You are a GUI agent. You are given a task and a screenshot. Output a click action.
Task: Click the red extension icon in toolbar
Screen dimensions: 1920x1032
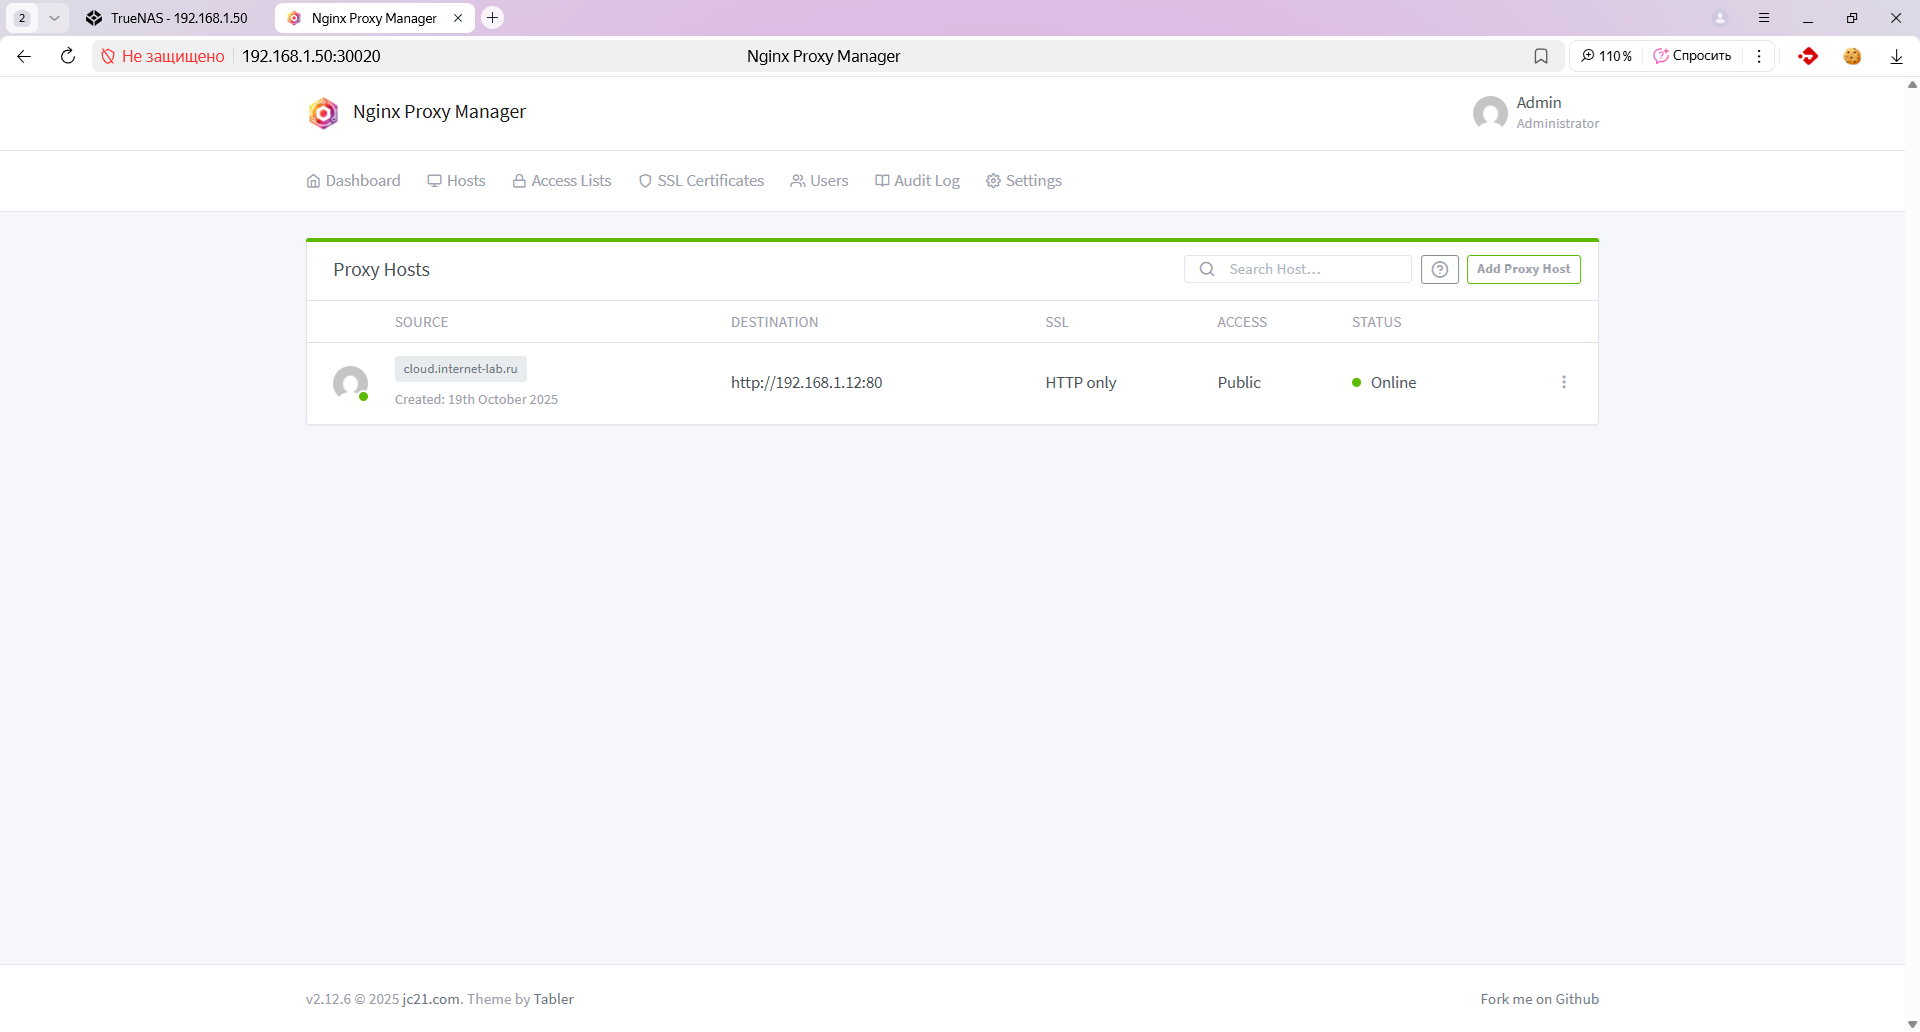click(1807, 56)
